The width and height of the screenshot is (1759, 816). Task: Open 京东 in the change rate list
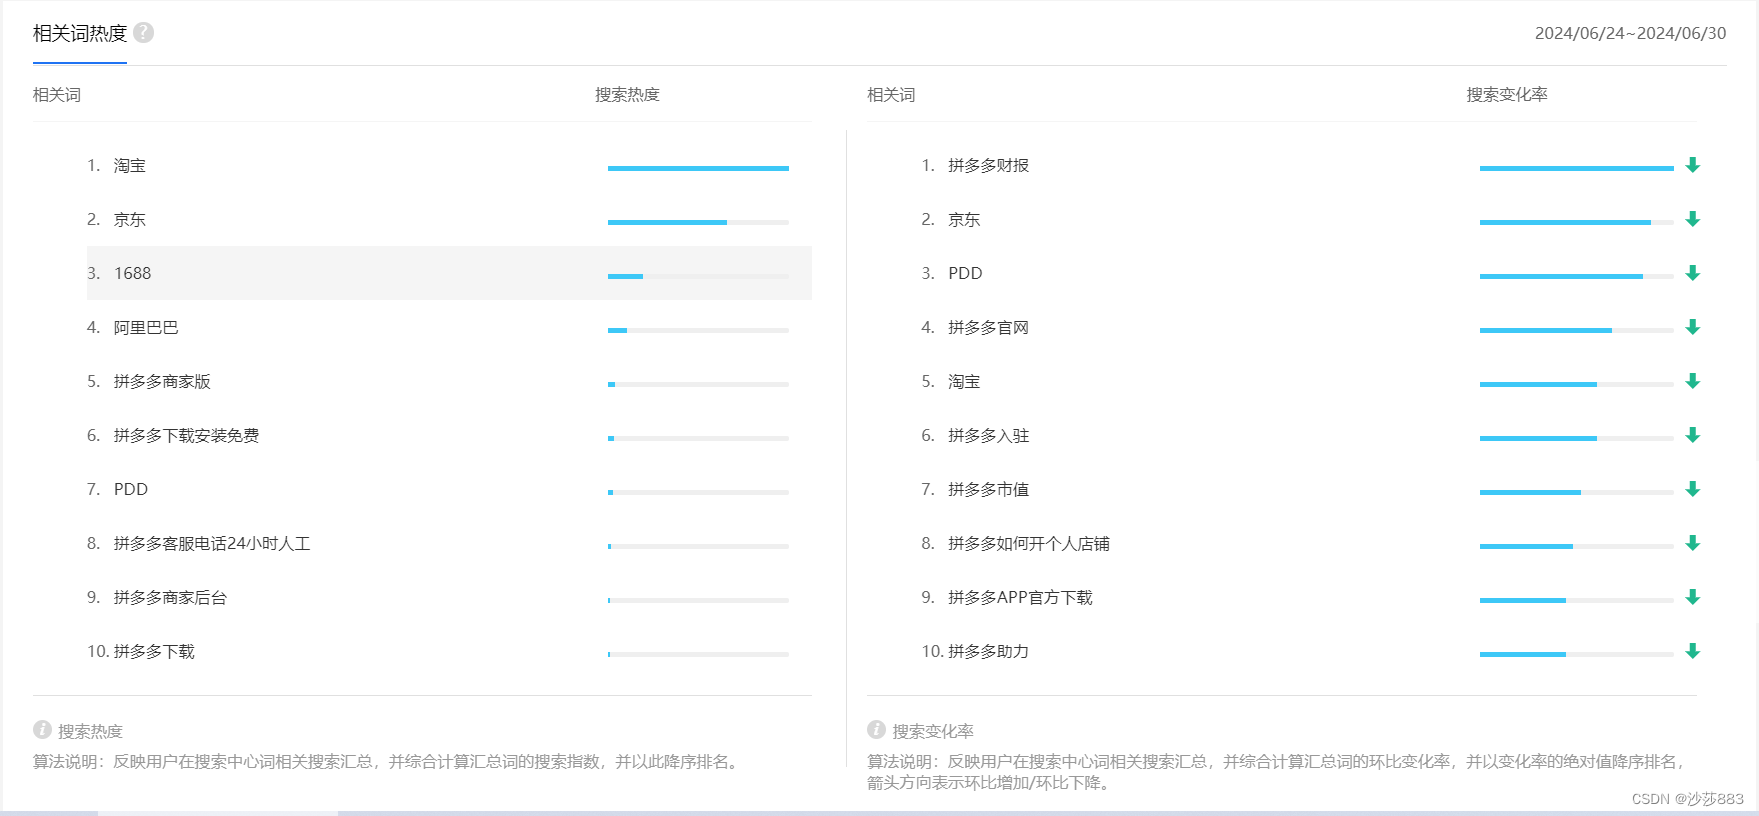[x=964, y=220]
